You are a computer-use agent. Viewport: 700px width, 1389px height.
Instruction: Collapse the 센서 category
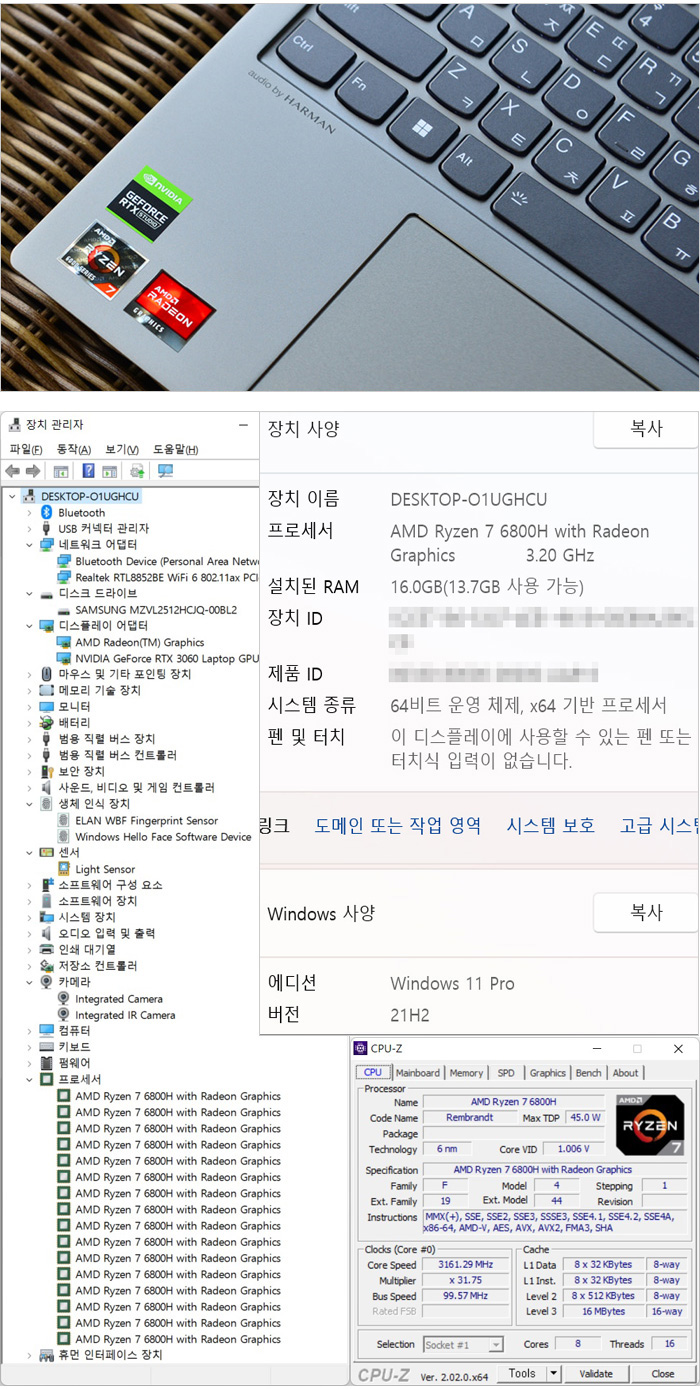[30, 852]
